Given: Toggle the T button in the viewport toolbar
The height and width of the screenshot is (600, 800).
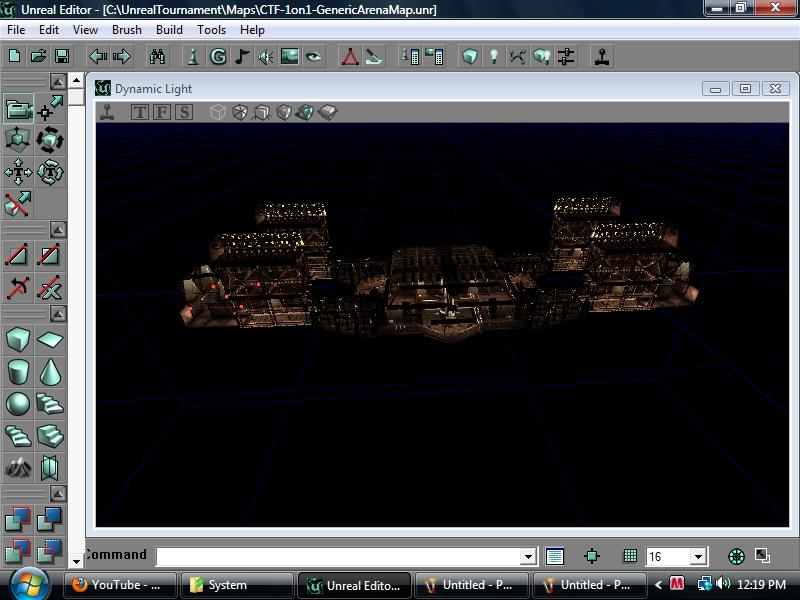Looking at the screenshot, I should pos(138,112).
